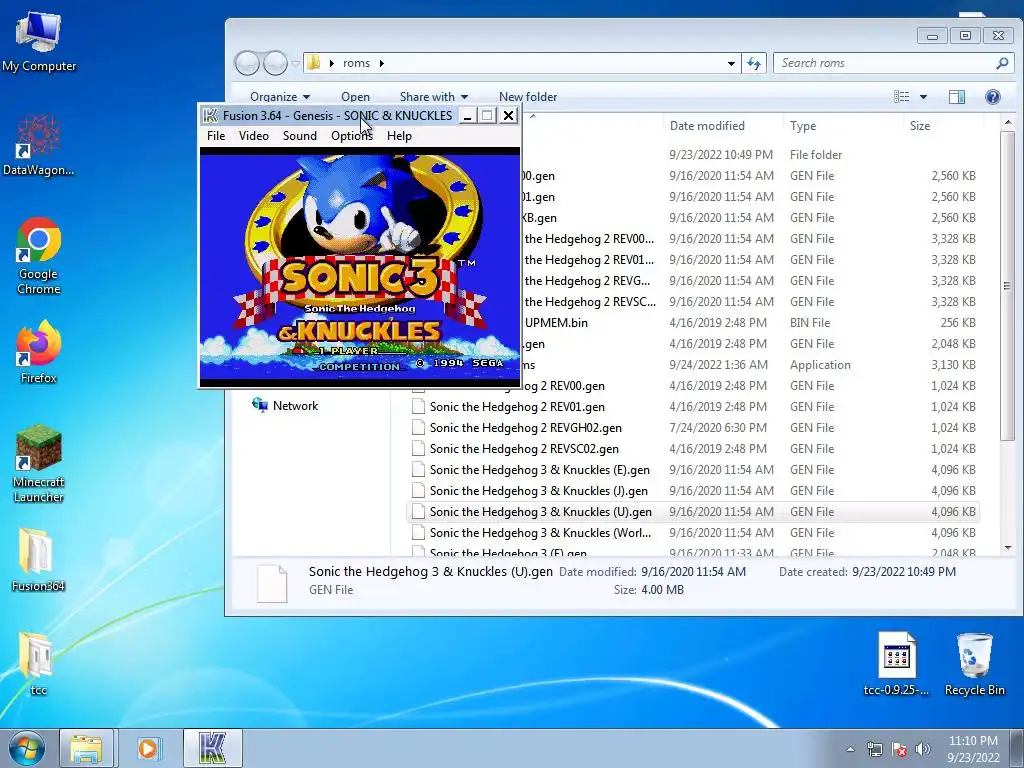Click the roms breadcrumb in address bar
This screenshot has height=768, width=1024.
356,63
